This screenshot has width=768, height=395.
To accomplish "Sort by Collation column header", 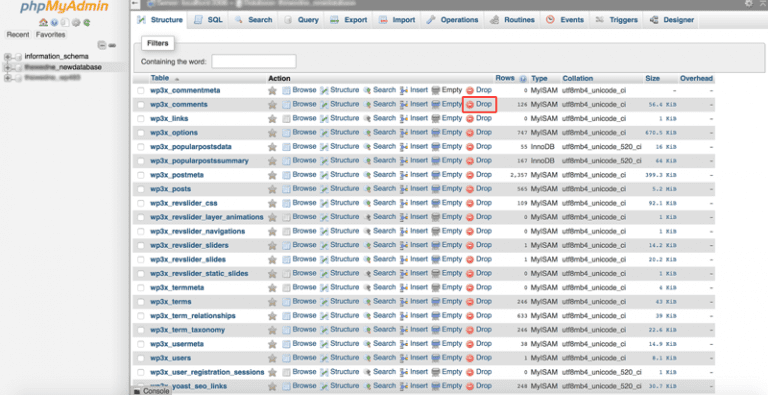I will click(577, 78).
